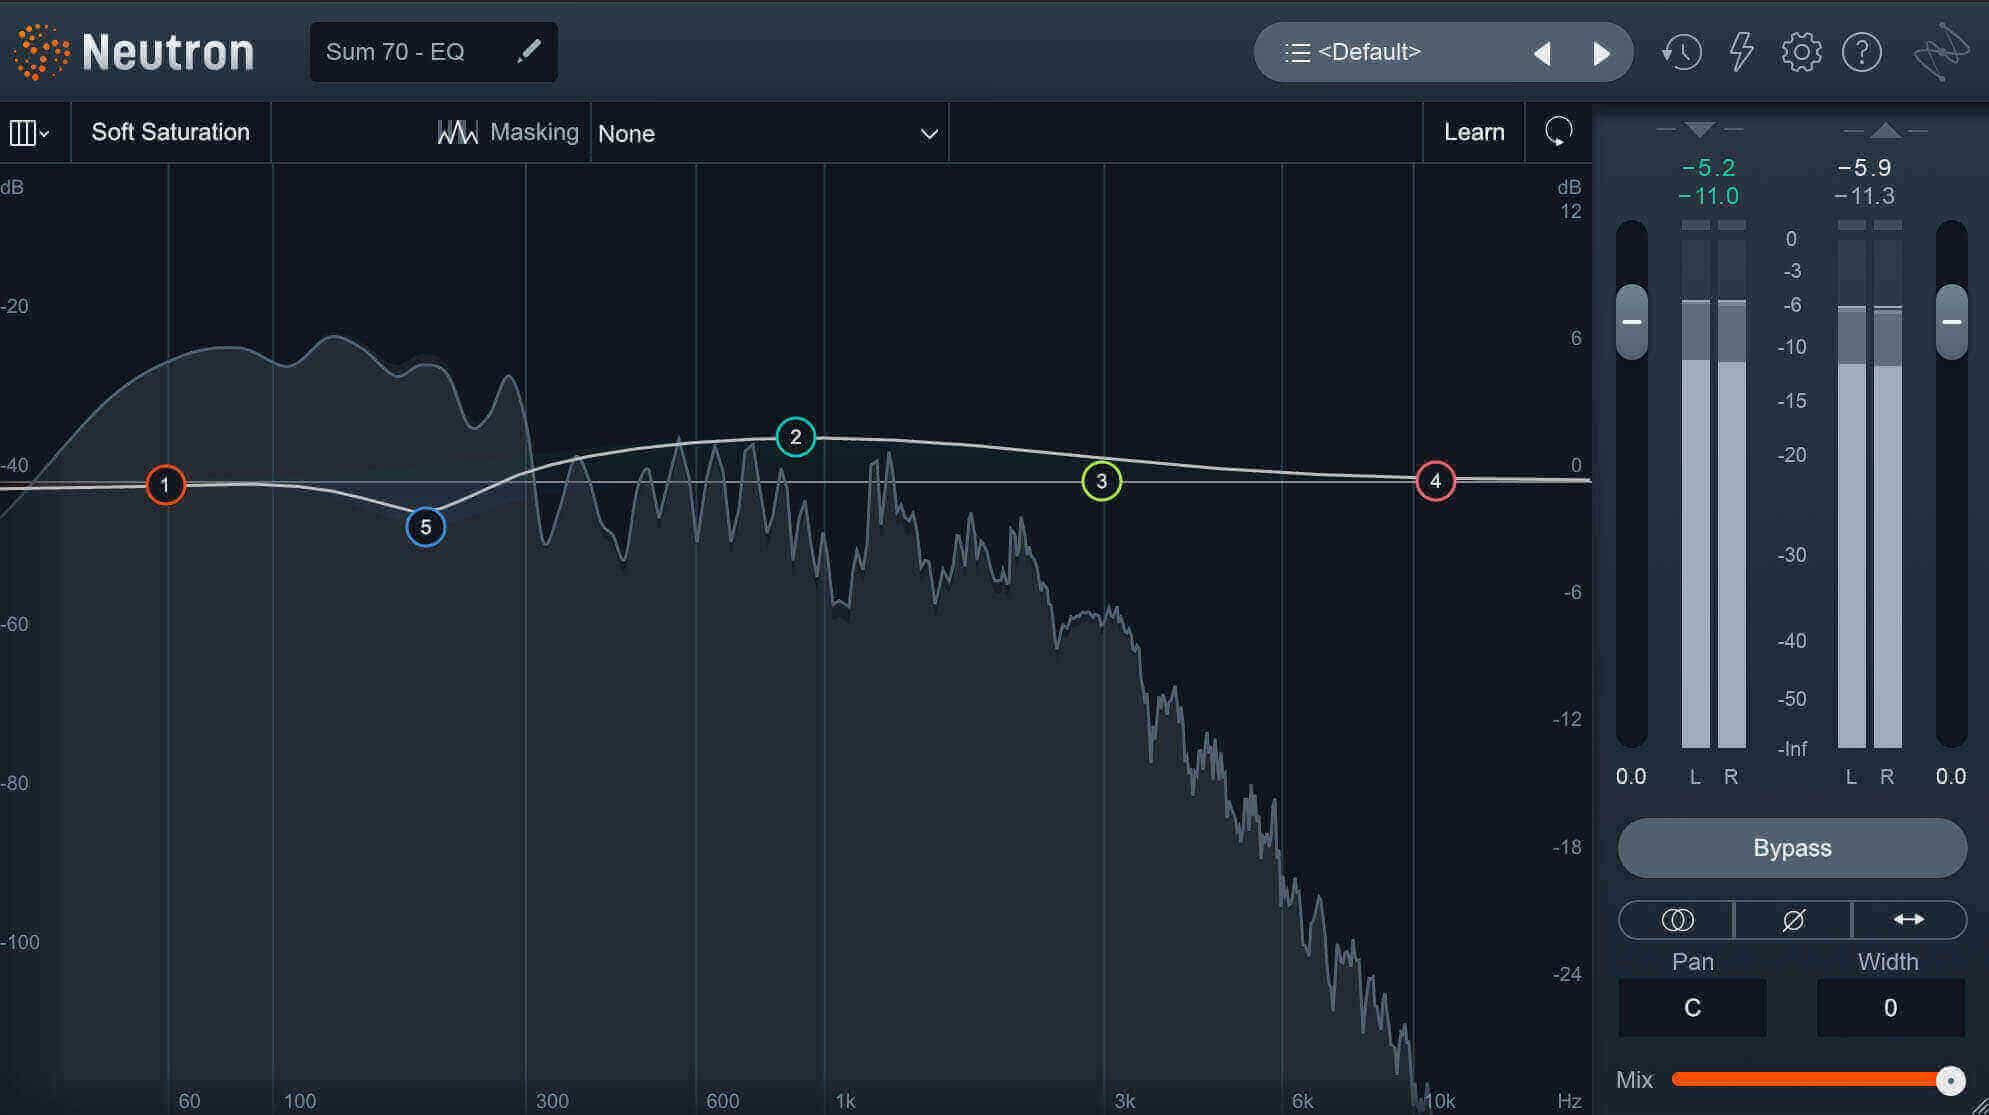Click the preset name <Default>
Image resolution: width=1989 pixels, height=1115 pixels.
[x=1369, y=52]
